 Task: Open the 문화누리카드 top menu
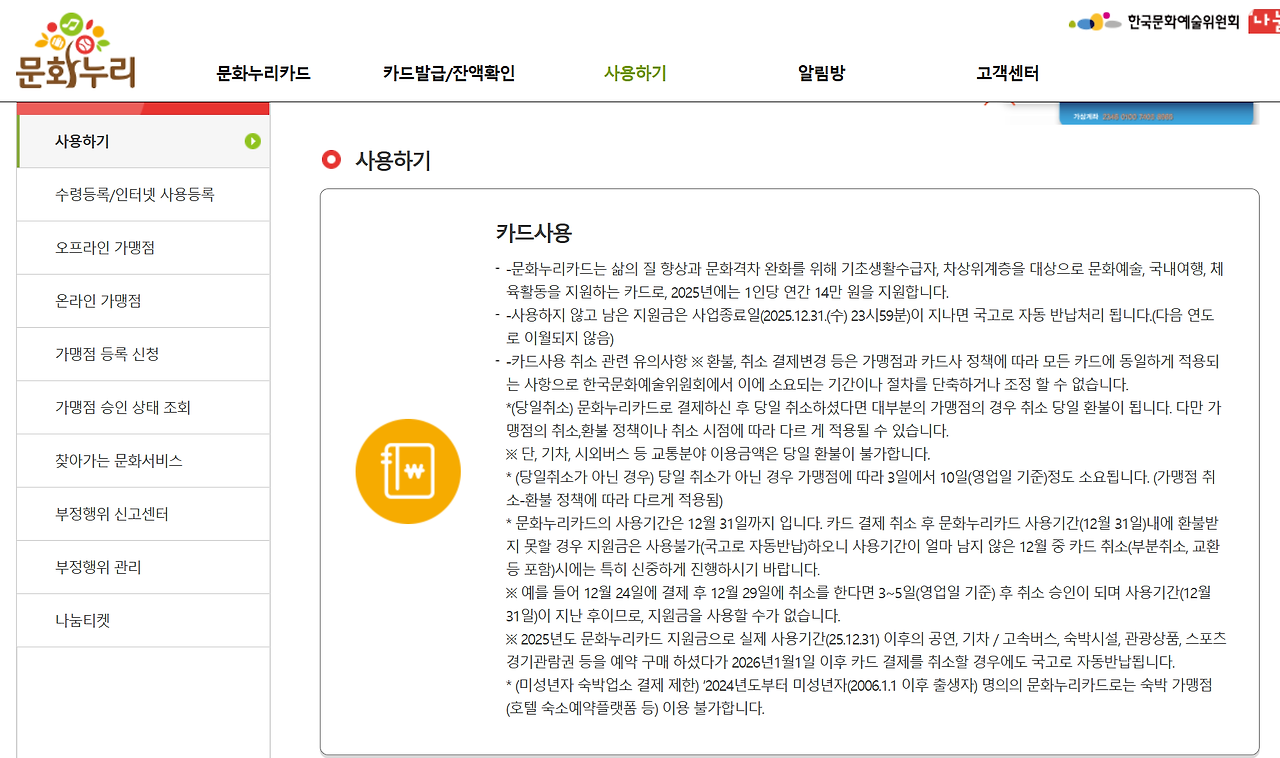263,73
